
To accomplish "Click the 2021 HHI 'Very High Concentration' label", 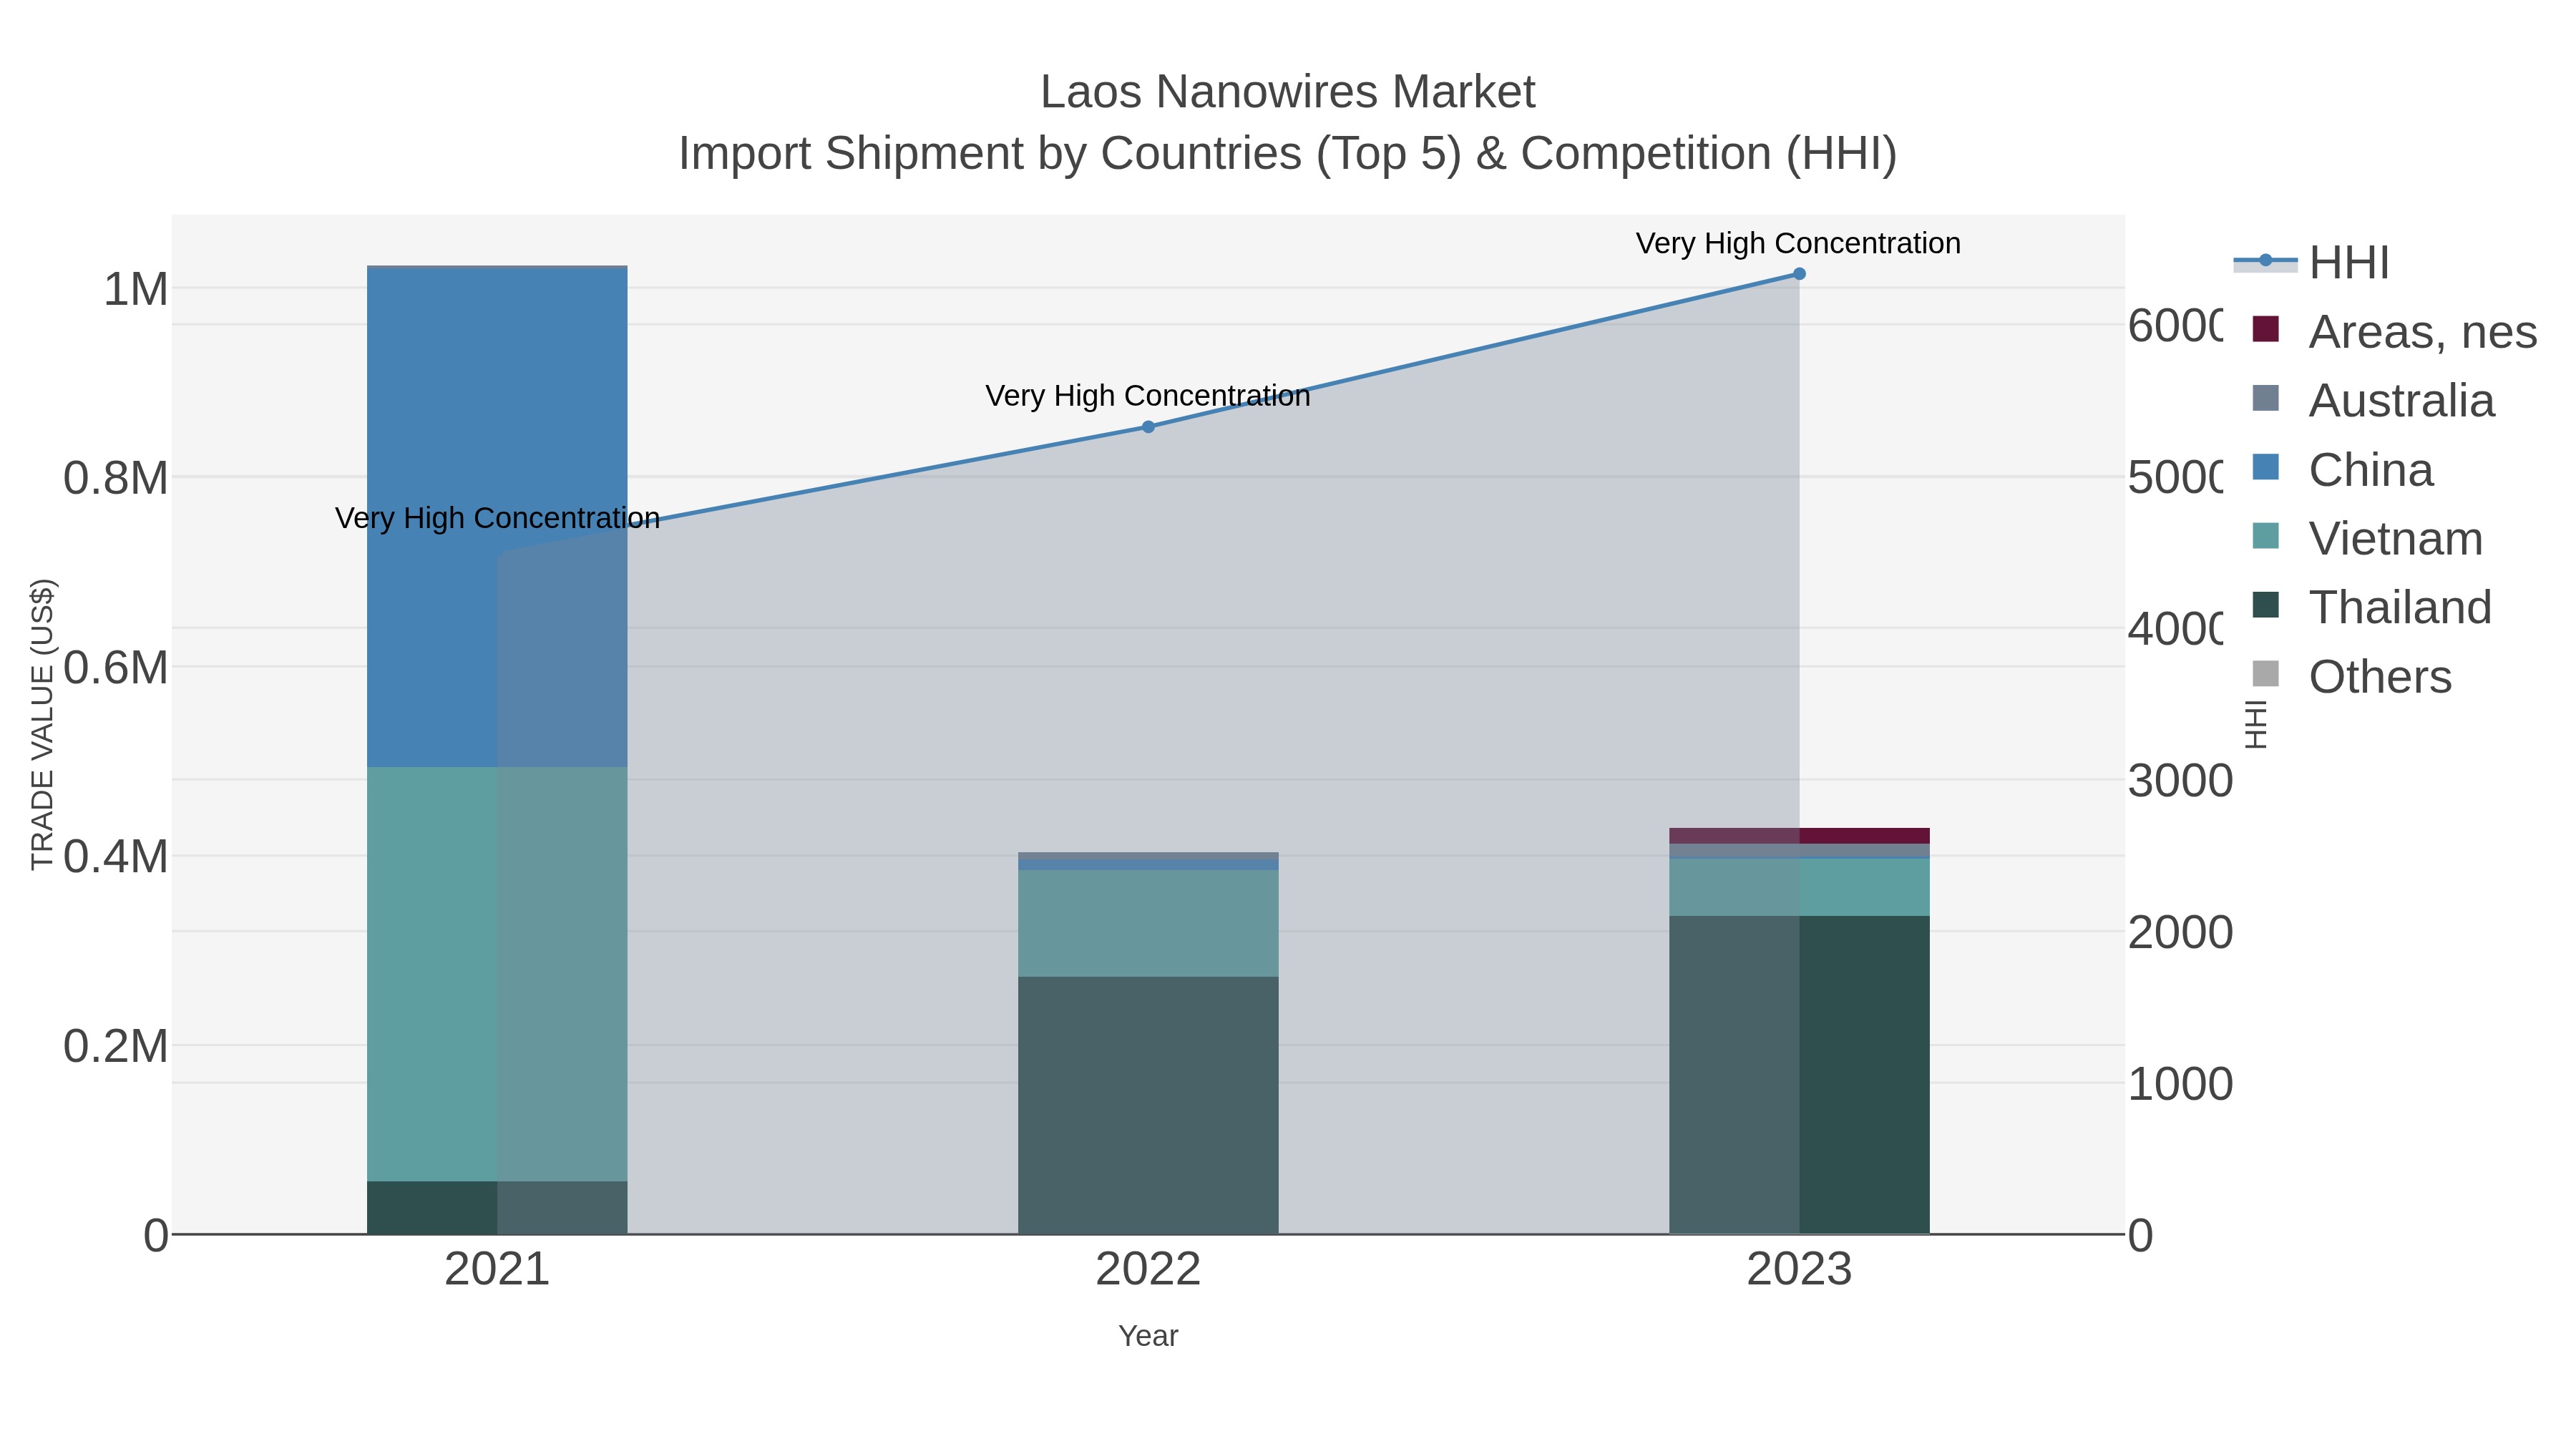I will pyautogui.click(x=497, y=518).
